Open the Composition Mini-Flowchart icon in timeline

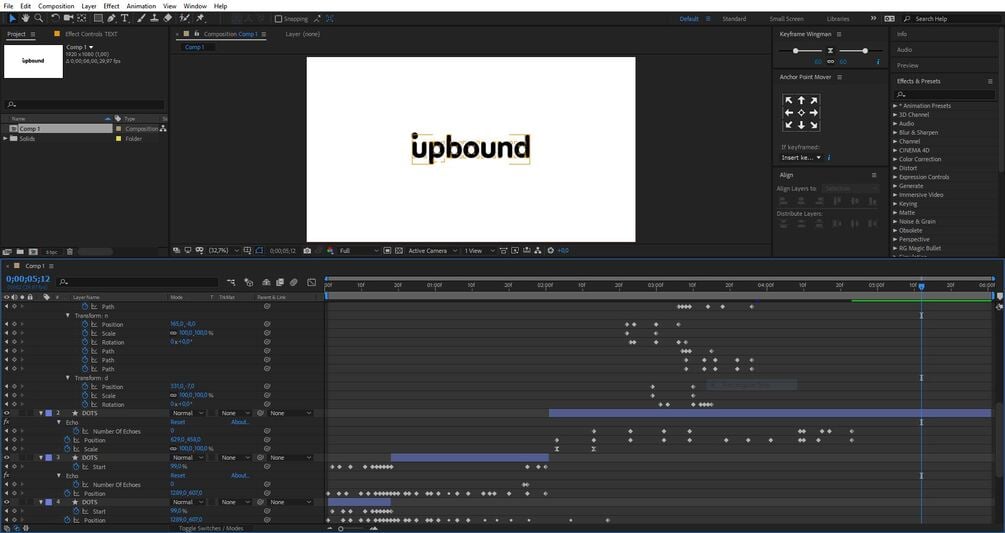tap(231, 282)
